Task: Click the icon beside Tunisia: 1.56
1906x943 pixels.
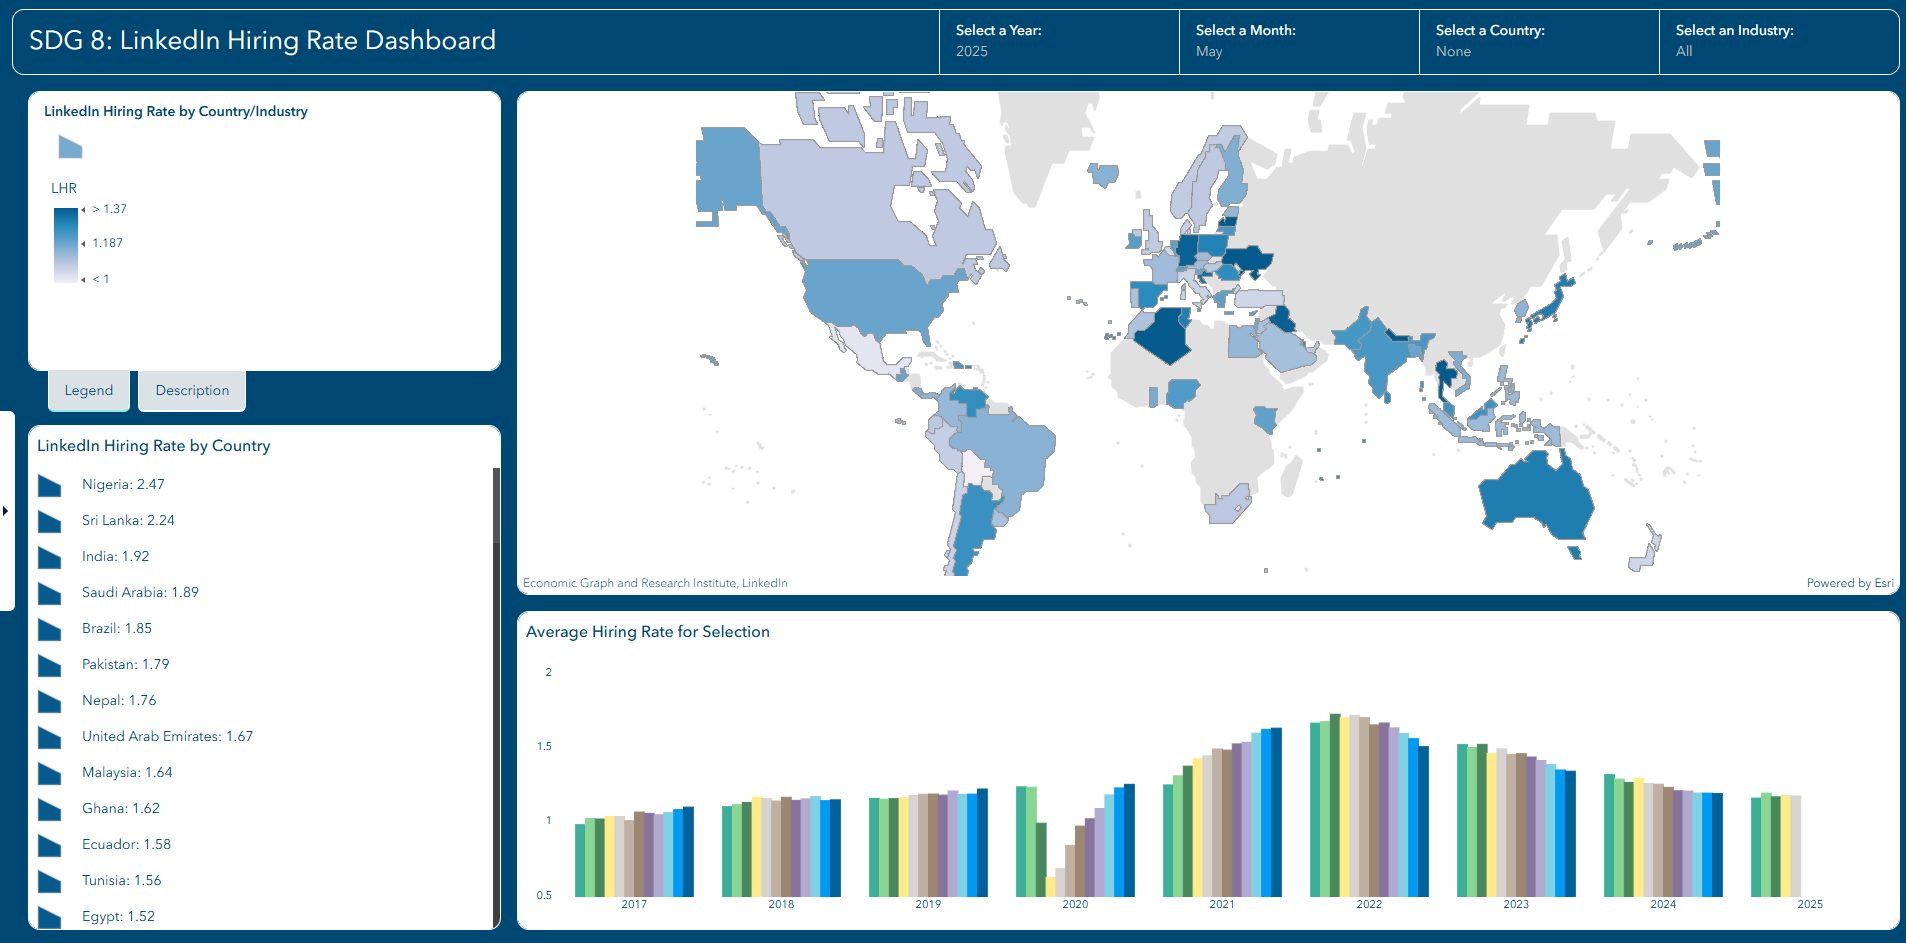Action: click(50, 882)
